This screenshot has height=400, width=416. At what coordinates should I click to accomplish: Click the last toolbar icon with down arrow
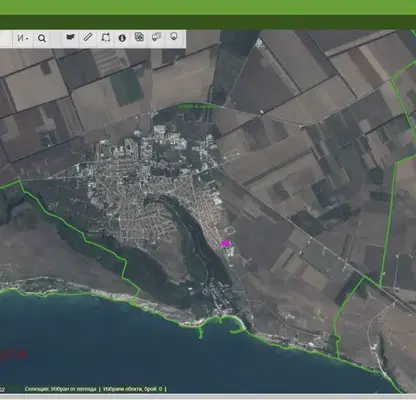[x=174, y=37]
